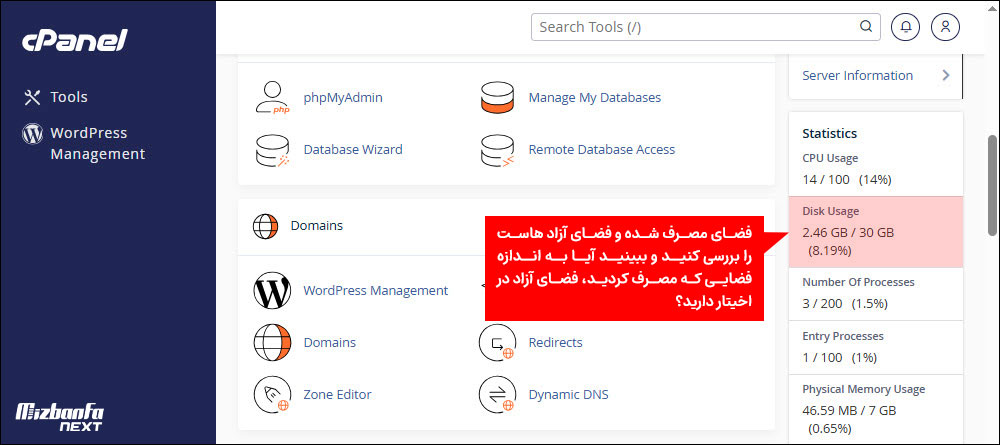1000x445 pixels.
Task: Click the Server Information link
Action: [x=857, y=75]
